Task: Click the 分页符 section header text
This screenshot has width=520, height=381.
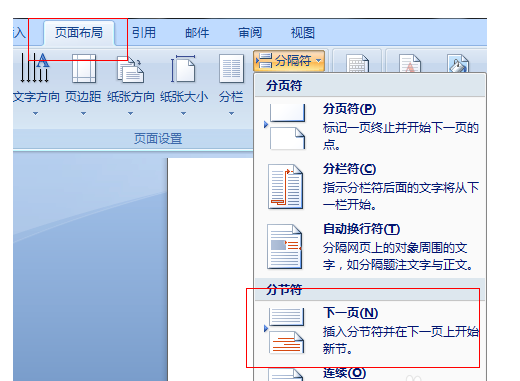Action: [x=284, y=86]
